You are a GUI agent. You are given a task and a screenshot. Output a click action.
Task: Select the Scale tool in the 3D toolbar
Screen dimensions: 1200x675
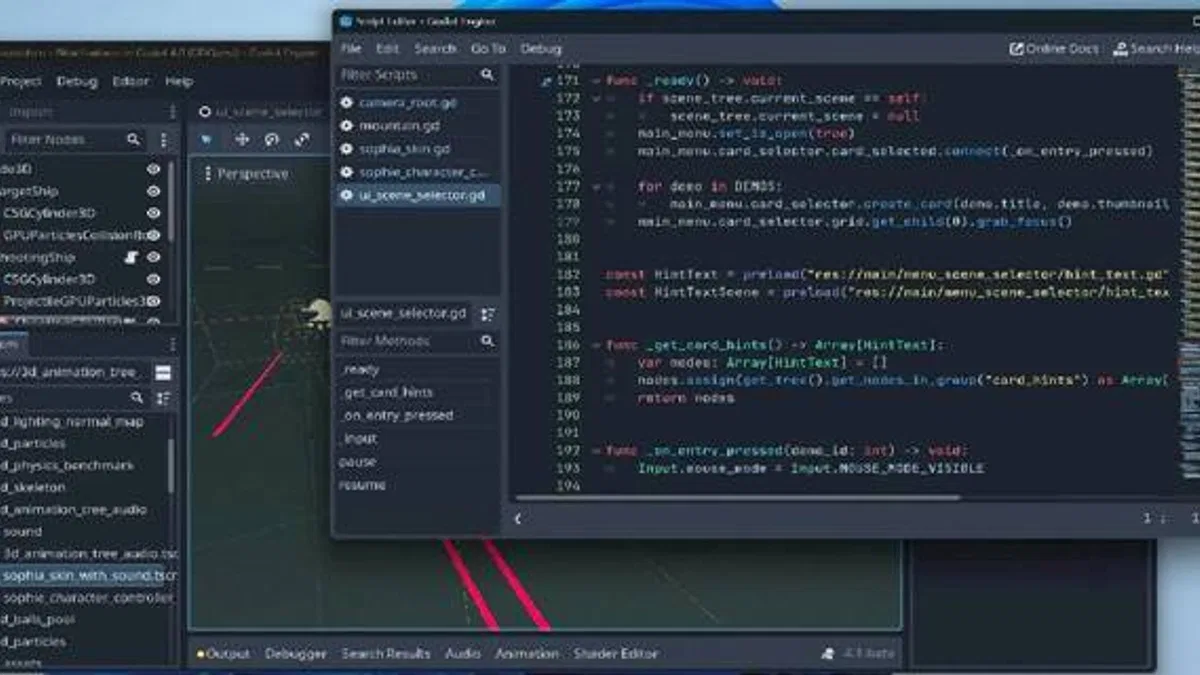(302, 140)
